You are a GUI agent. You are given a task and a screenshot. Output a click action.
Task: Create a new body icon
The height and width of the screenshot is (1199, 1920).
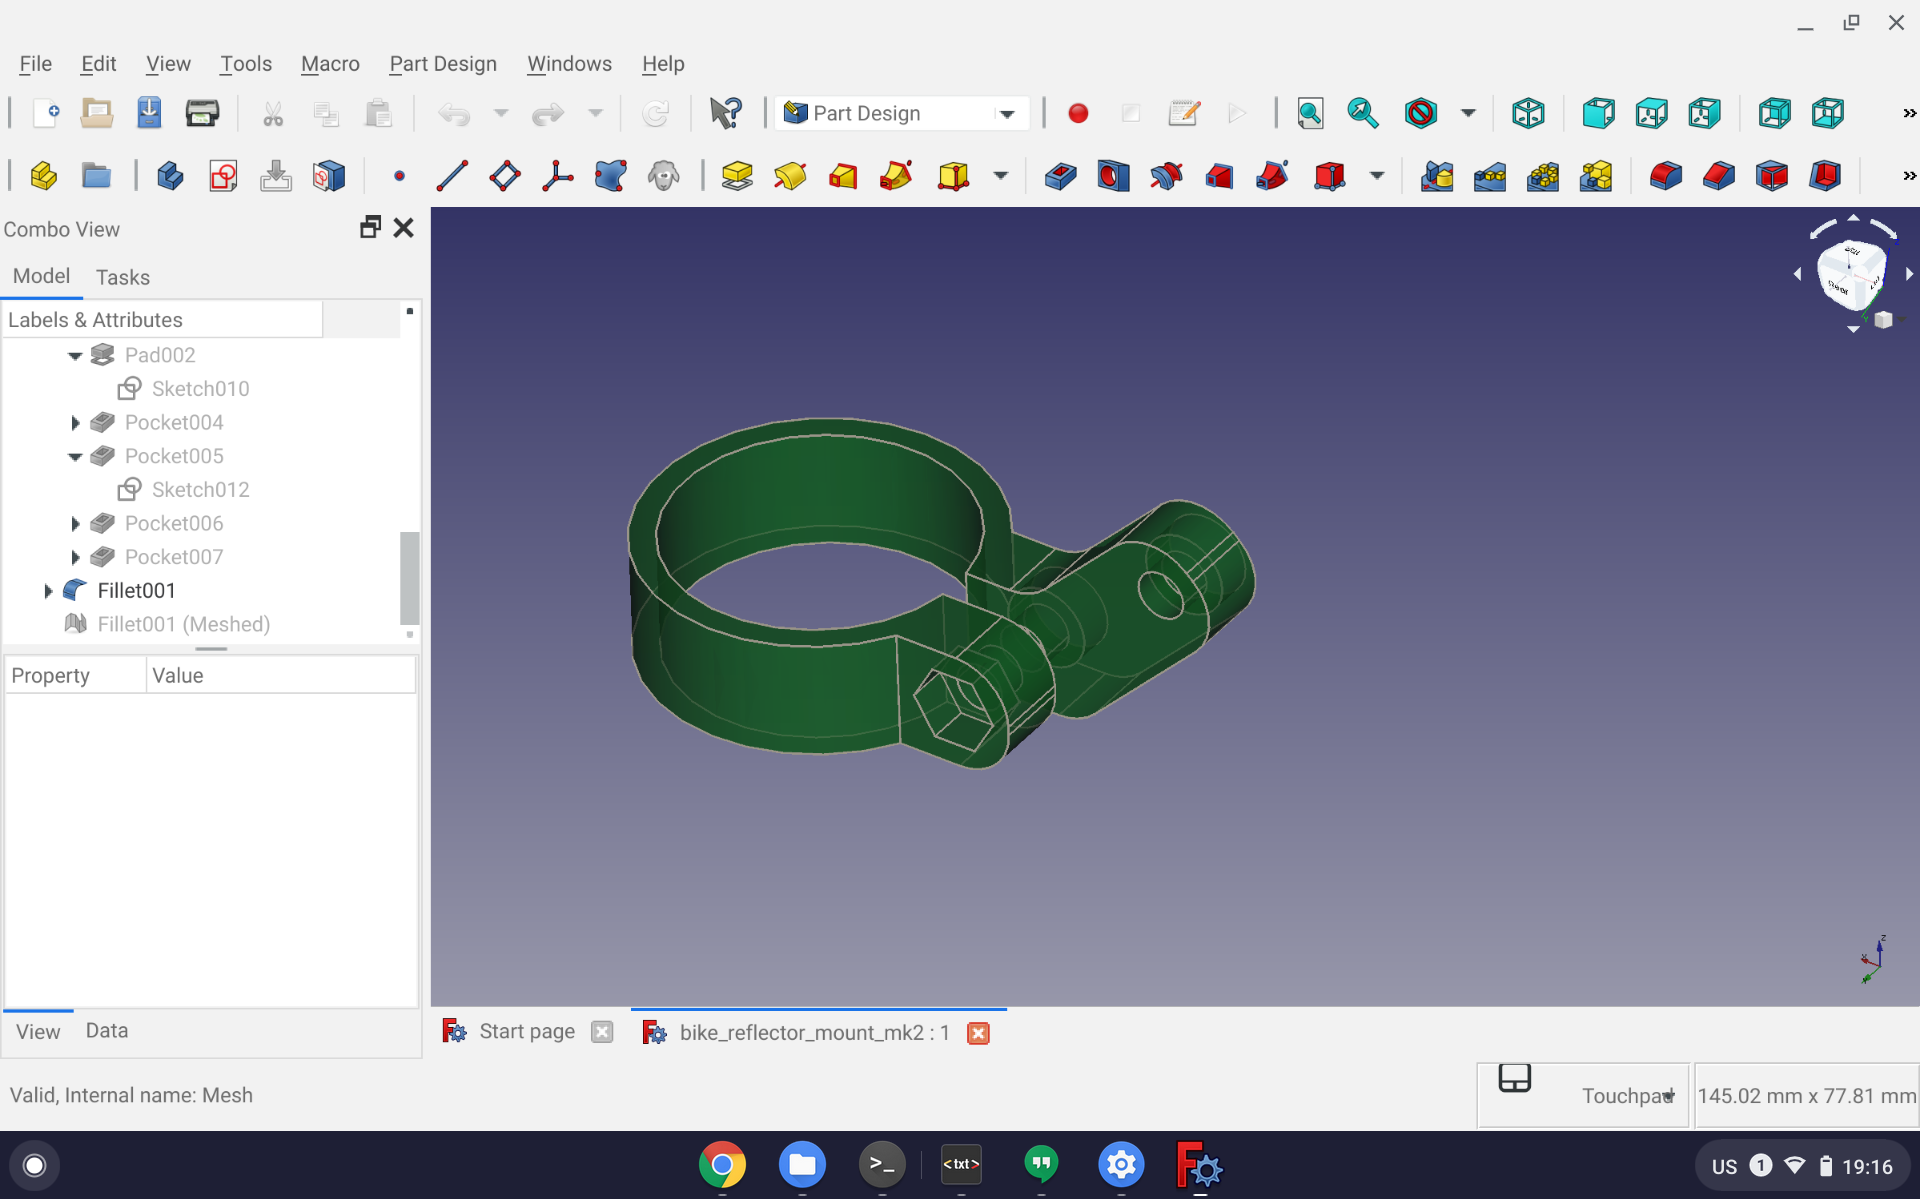click(x=170, y=176)
